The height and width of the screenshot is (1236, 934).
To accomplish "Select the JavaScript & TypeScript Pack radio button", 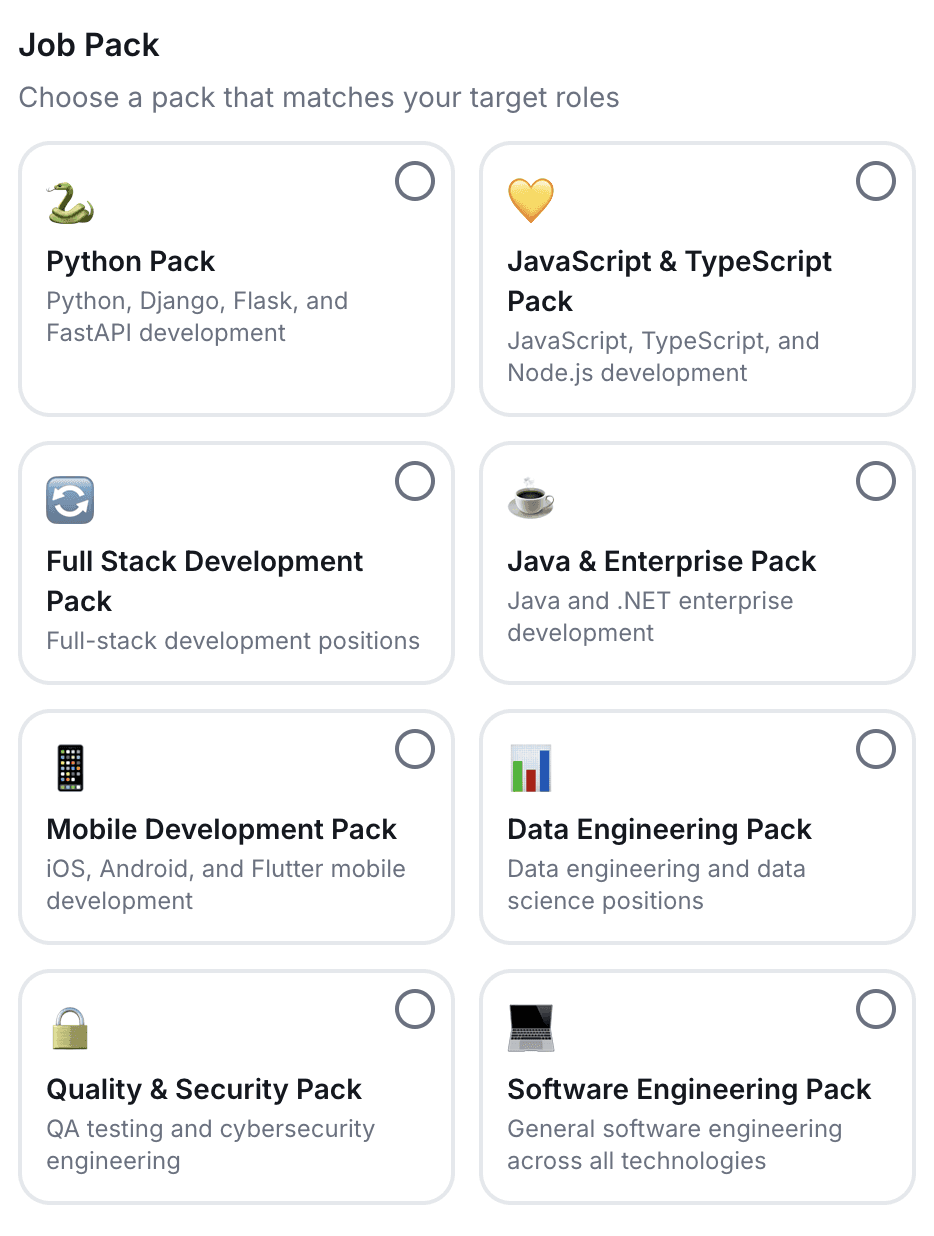I will pyautogui.click(x=876, y=182).
